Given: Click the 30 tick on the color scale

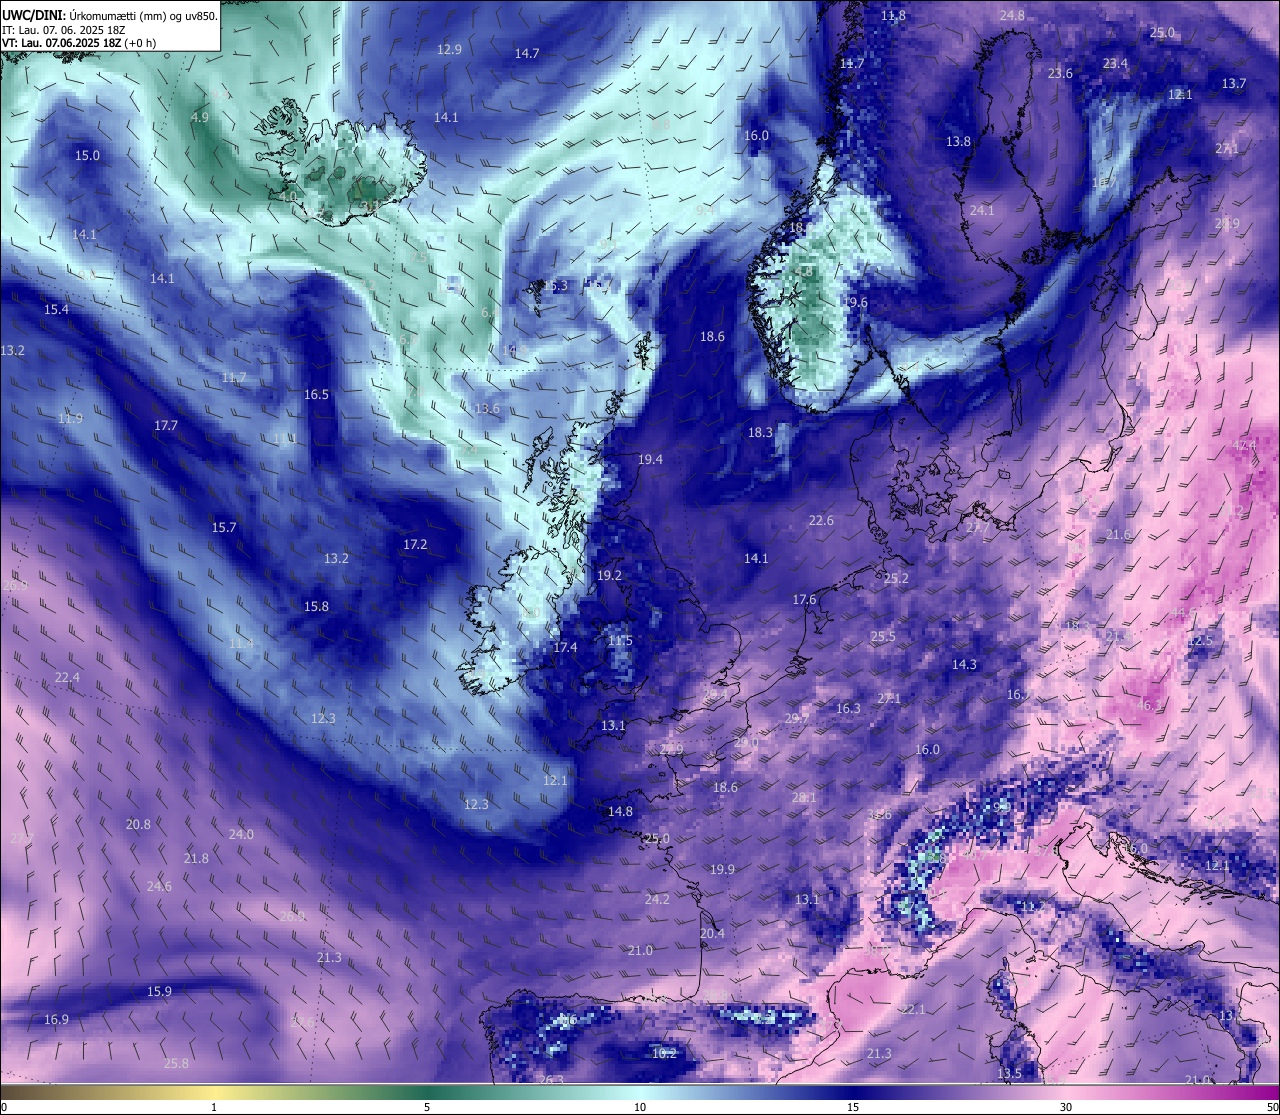Looking at the screenshot, I should click(1066, 1107).
